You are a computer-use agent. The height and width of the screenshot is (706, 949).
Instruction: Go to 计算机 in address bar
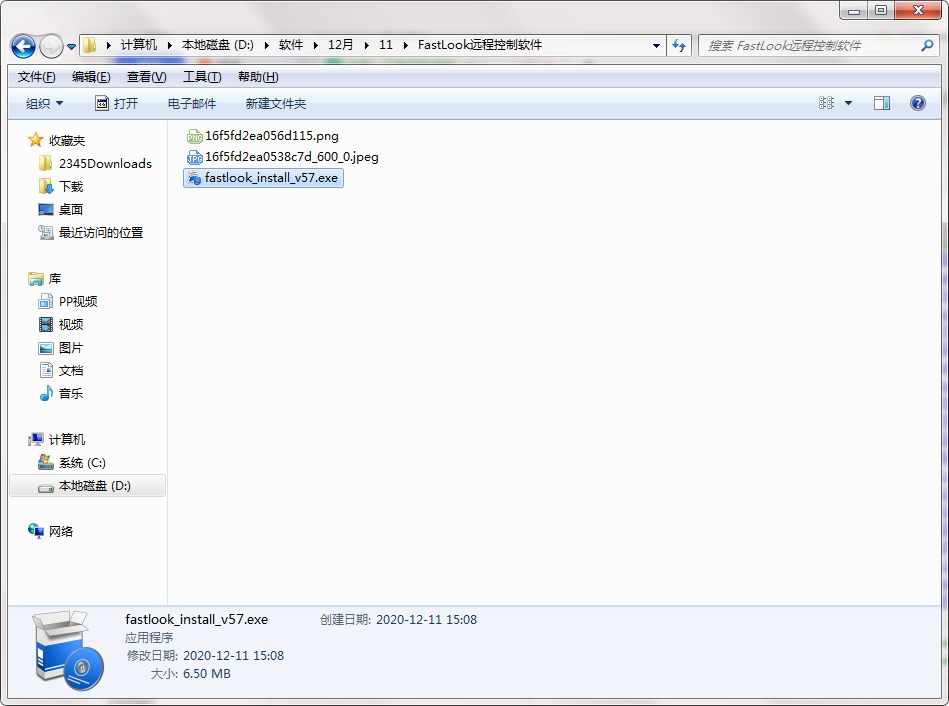click(139, 45)
